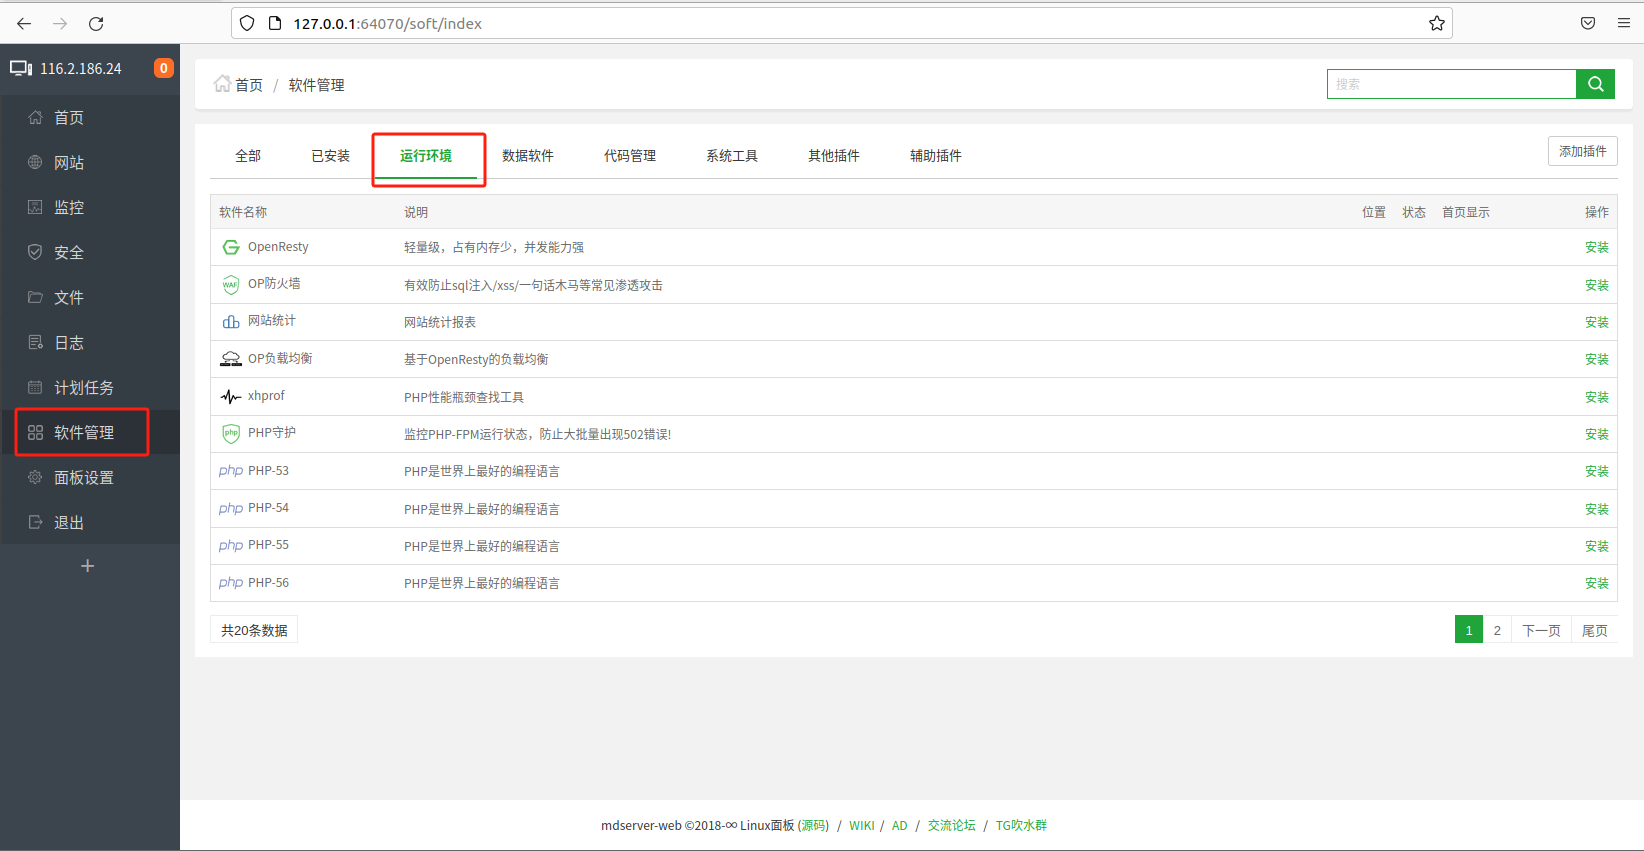Screen dimensions: 1644x851
Task: Click the php logo for PHP-56
Action: coord(231,583)
